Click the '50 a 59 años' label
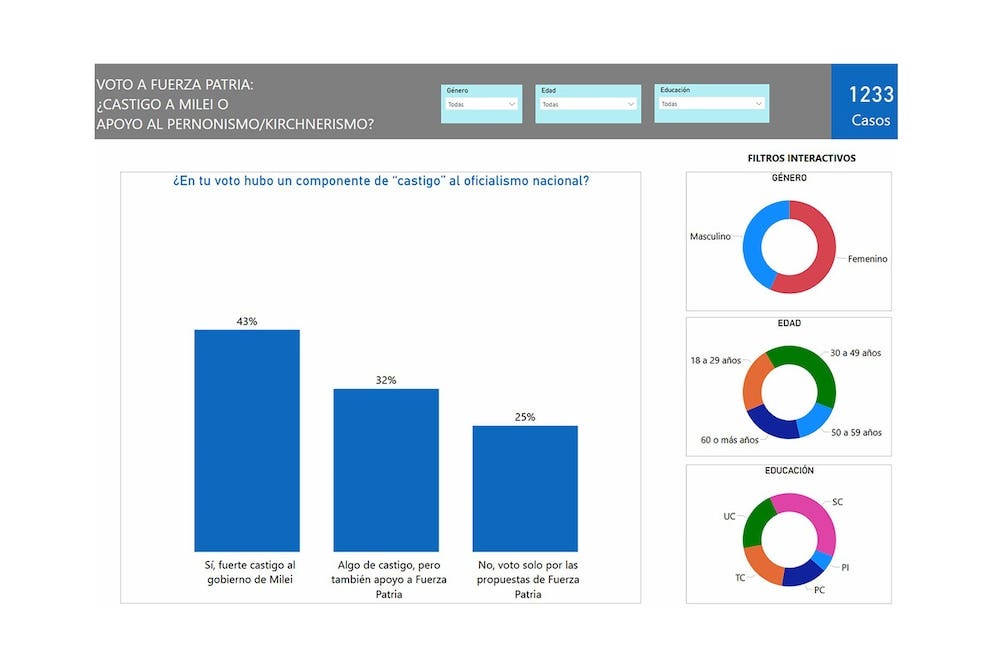The width and height of the screenshot is (992, 672). coord(856,433)
